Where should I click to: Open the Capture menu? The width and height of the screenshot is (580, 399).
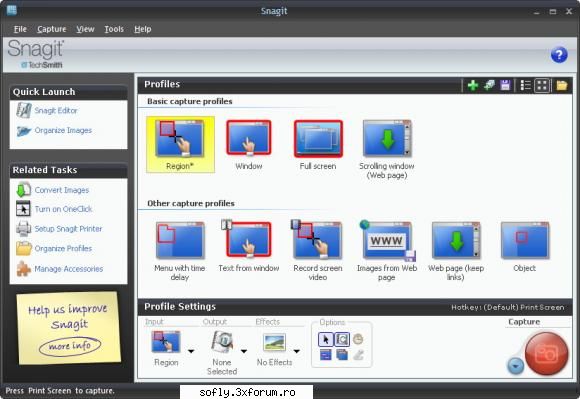(x=51, y=29)
